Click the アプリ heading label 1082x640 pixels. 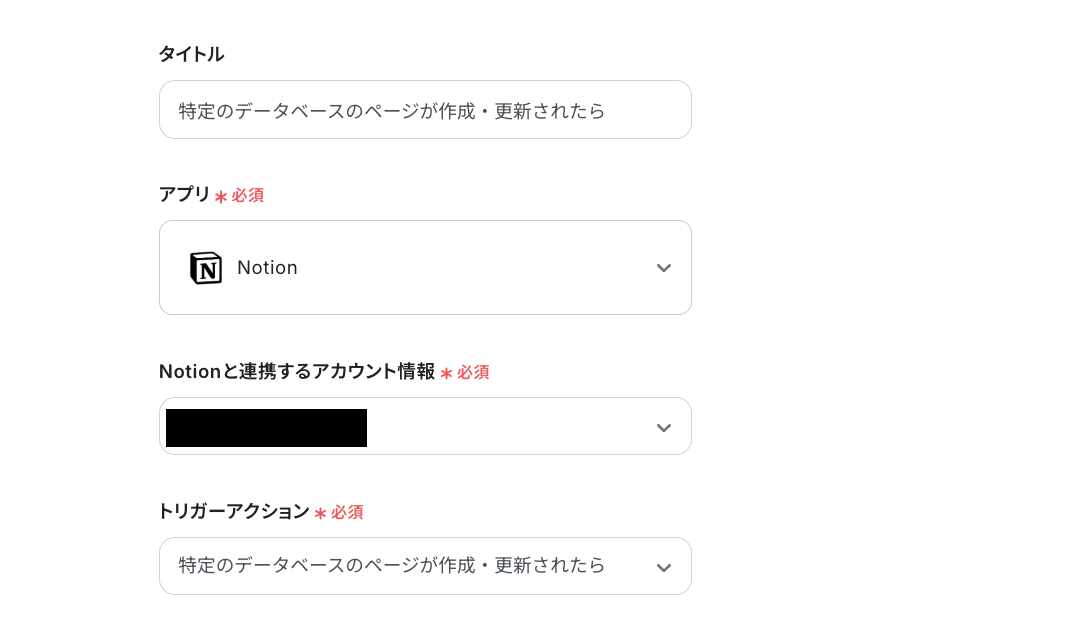[183, 195]
